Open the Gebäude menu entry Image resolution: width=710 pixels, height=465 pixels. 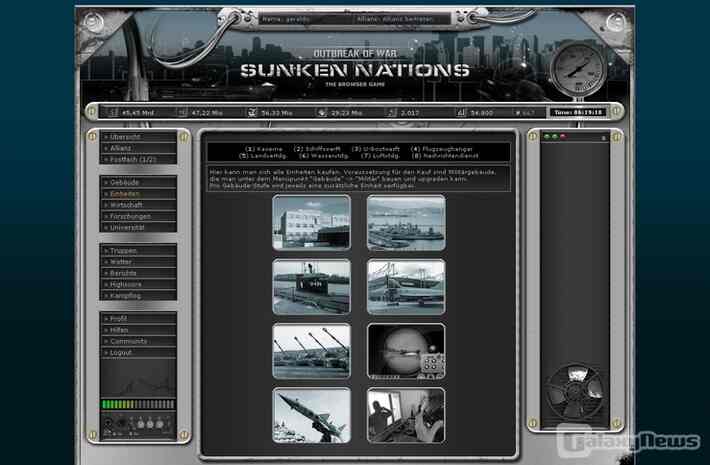[x=138, y=182]
